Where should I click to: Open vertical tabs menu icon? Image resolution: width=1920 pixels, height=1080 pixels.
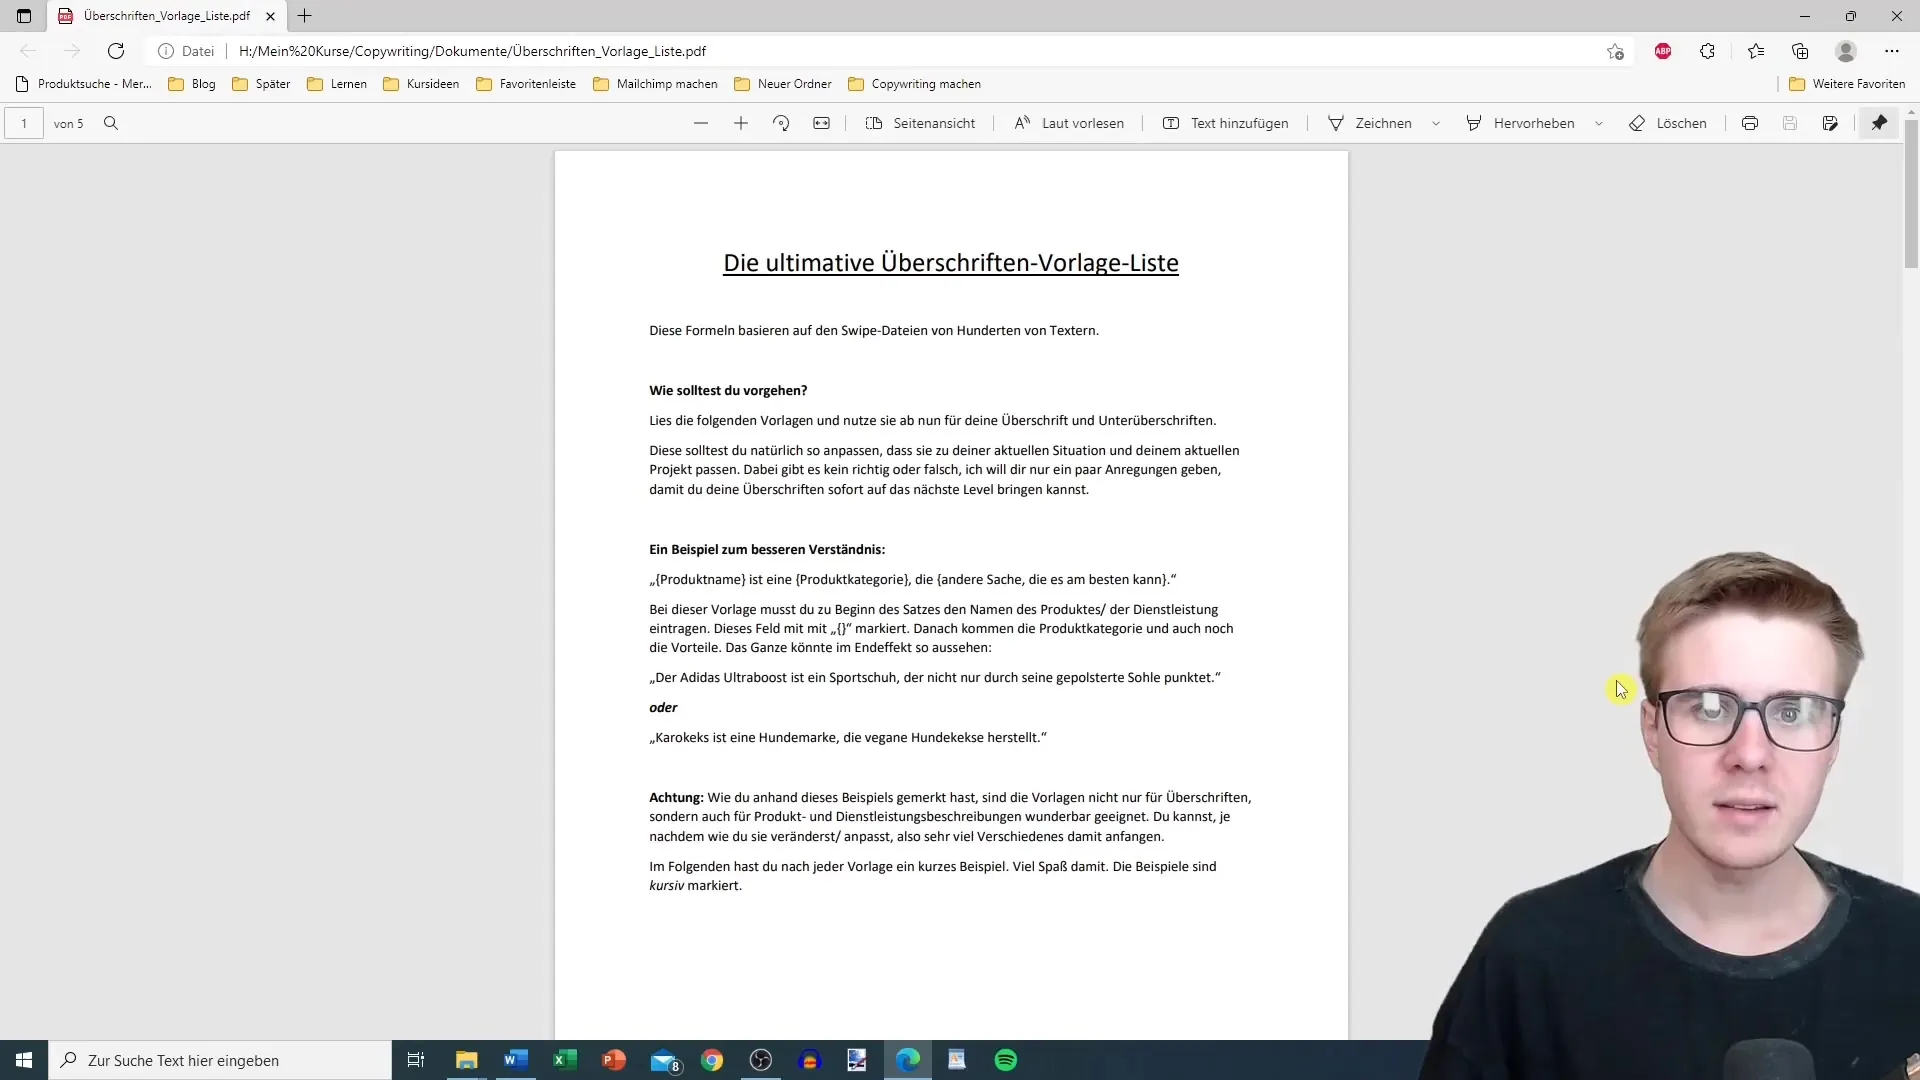point(24,16)
